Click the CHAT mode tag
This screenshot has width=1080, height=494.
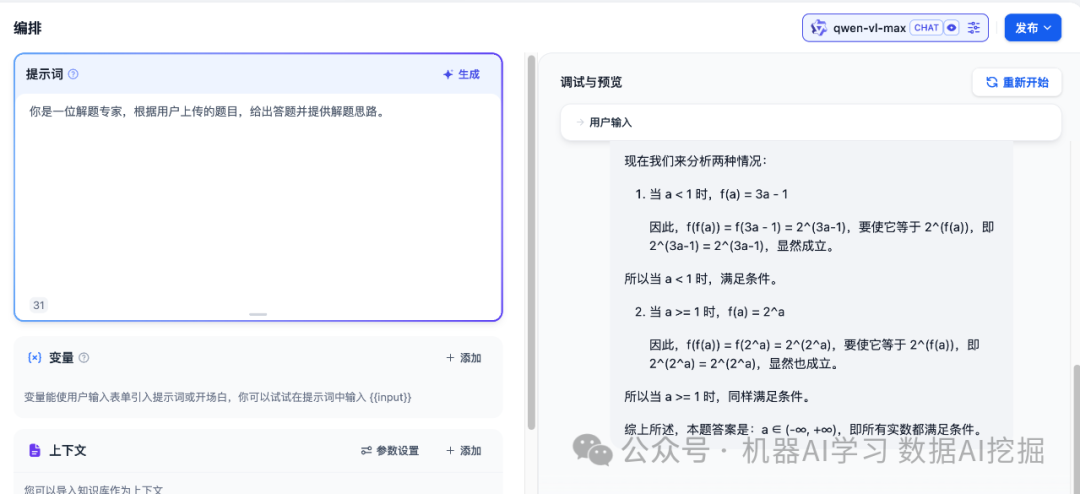point(926,28)
